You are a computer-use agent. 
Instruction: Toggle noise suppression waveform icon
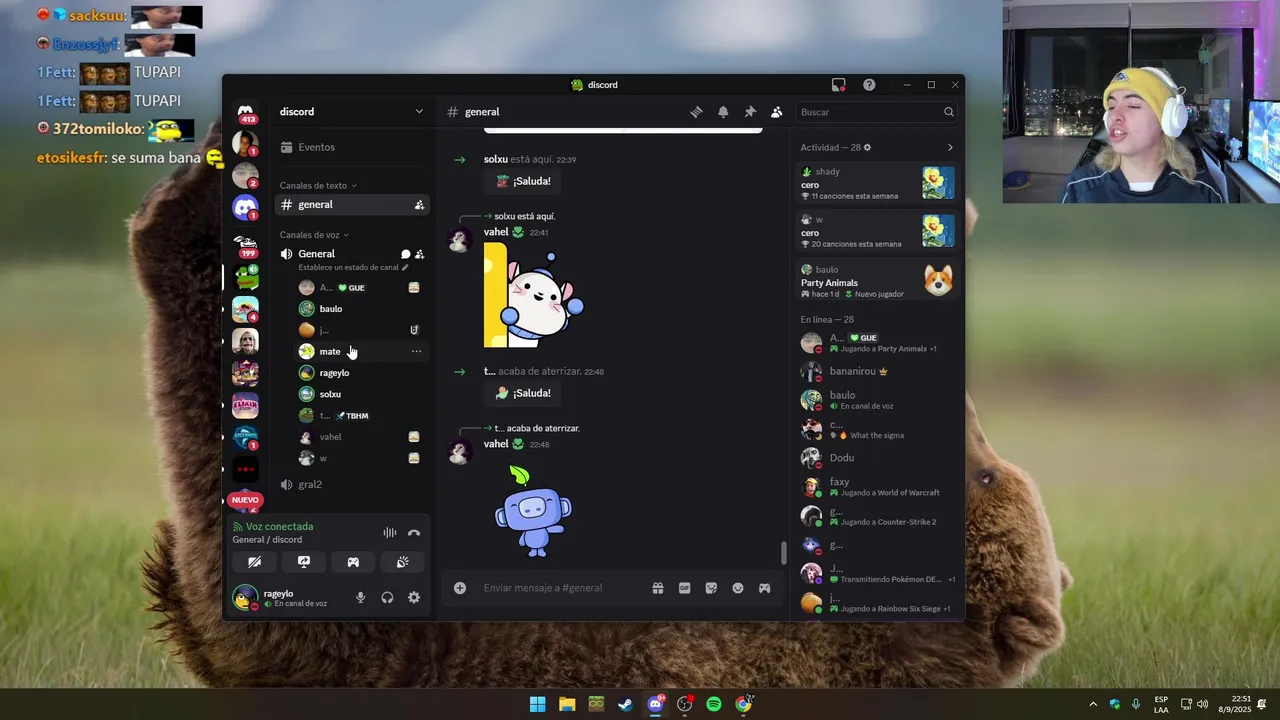[389, 533]
